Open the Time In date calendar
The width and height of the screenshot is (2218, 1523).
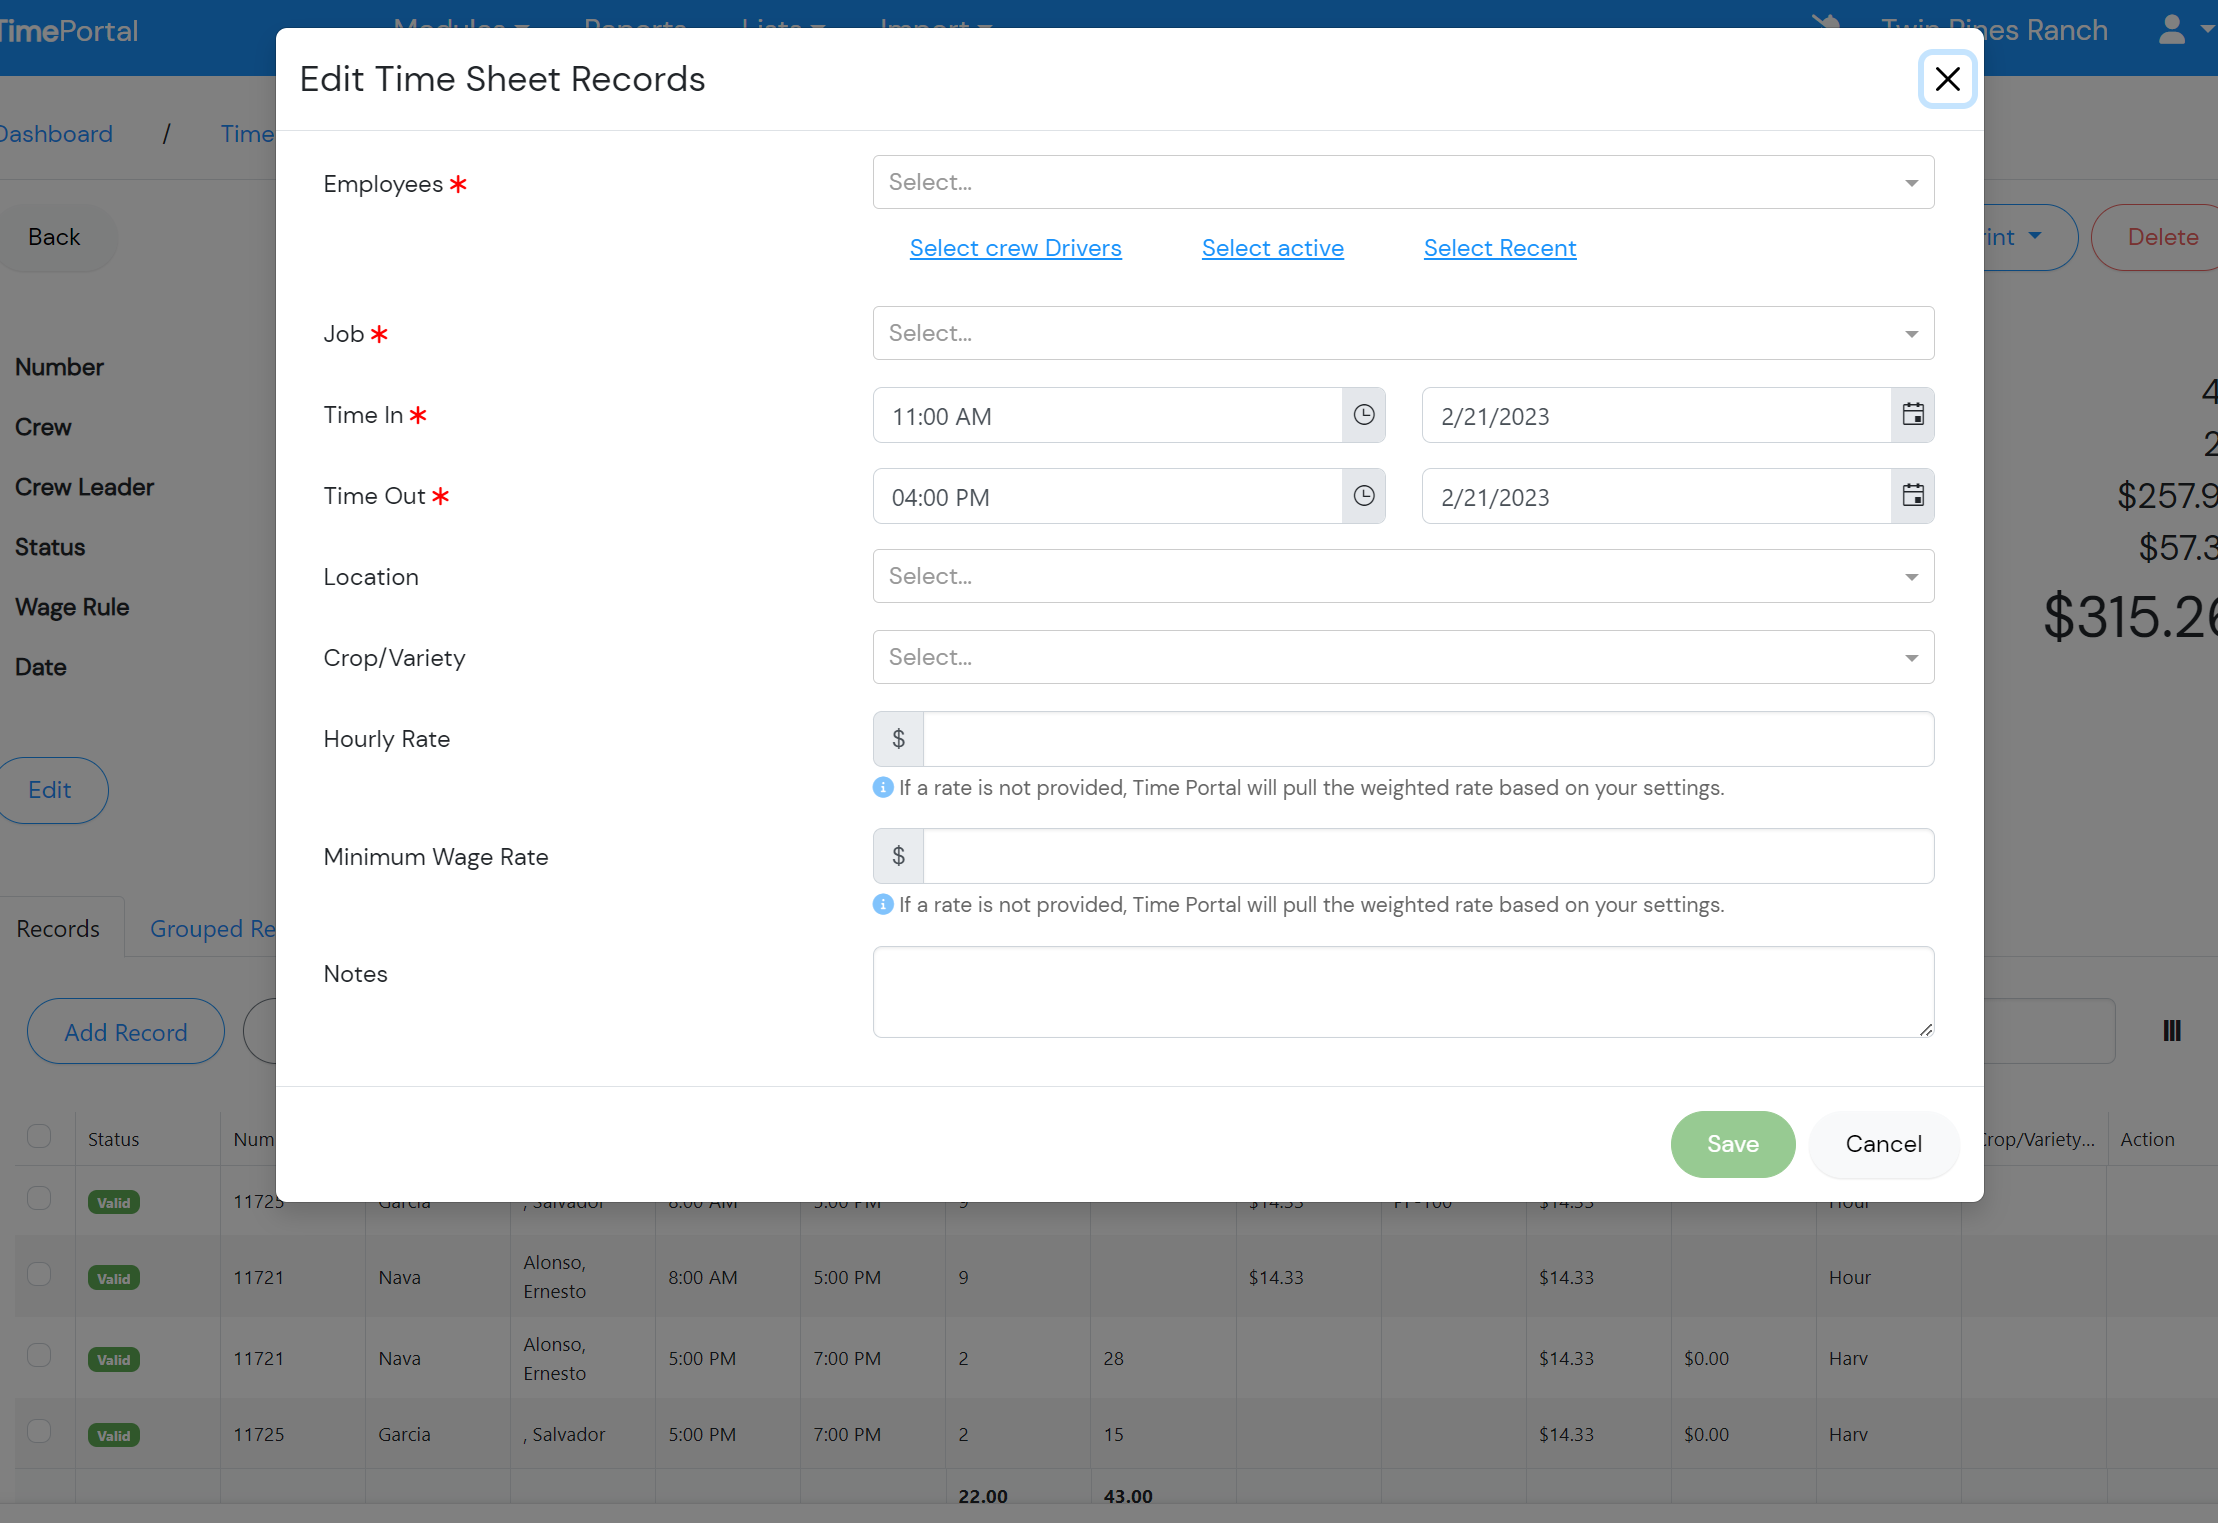tap(1912, 415)
